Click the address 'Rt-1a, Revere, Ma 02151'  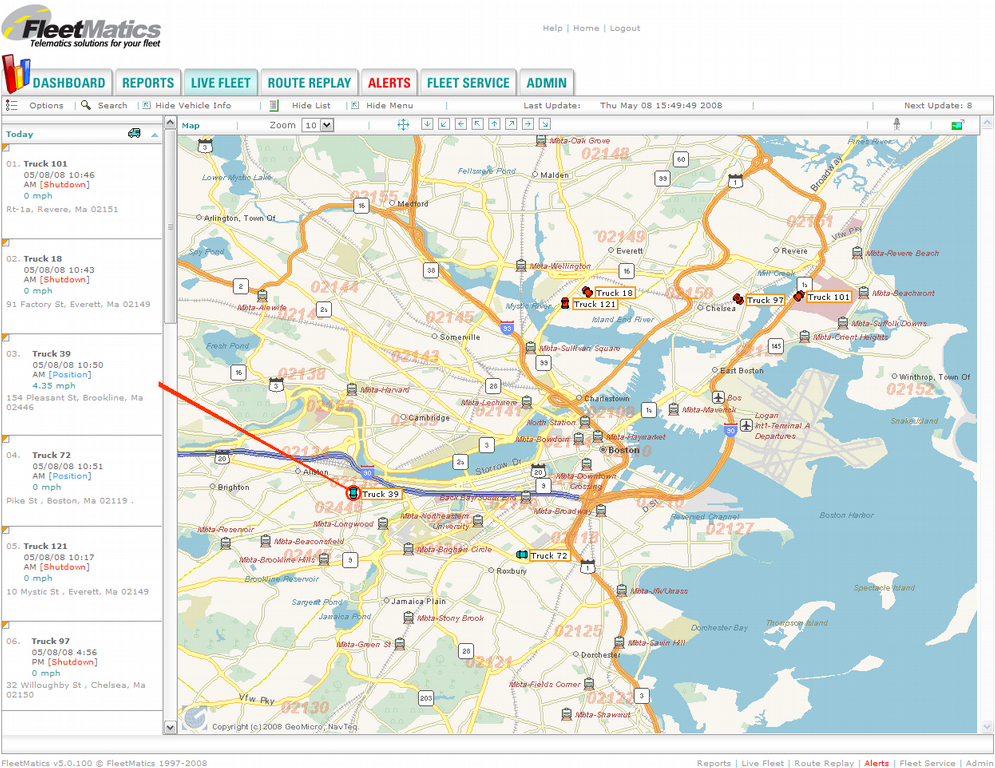tap(62, 209)
